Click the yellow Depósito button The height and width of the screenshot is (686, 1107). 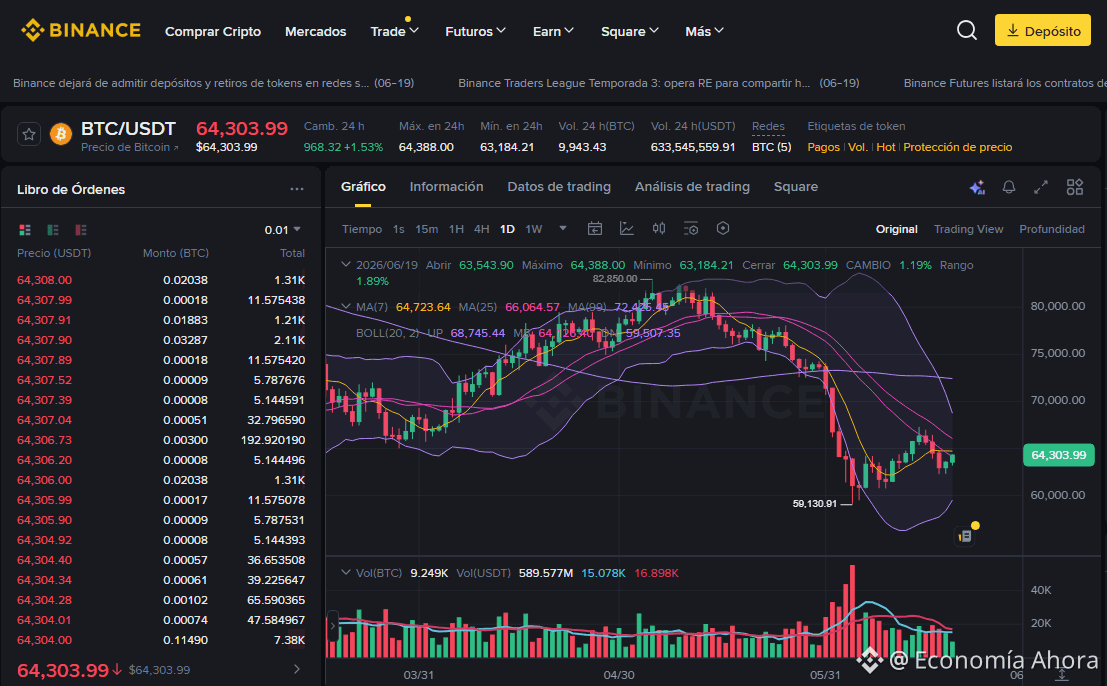point(1043,30)
